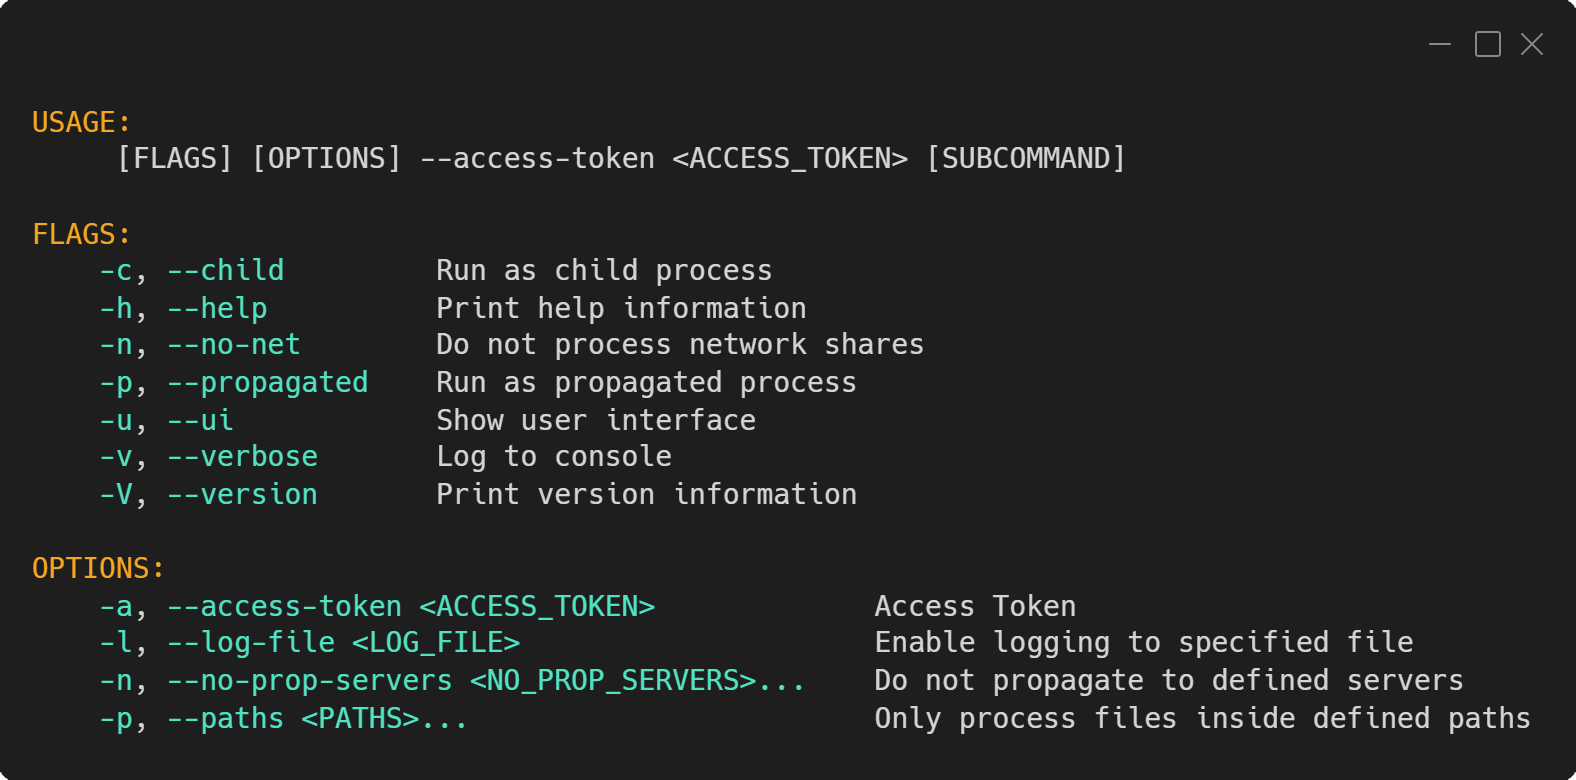Screen dimensions: 1576x780
Task: Click the 'Enable logging to specified file' description
Action: tap(1143, 642)
